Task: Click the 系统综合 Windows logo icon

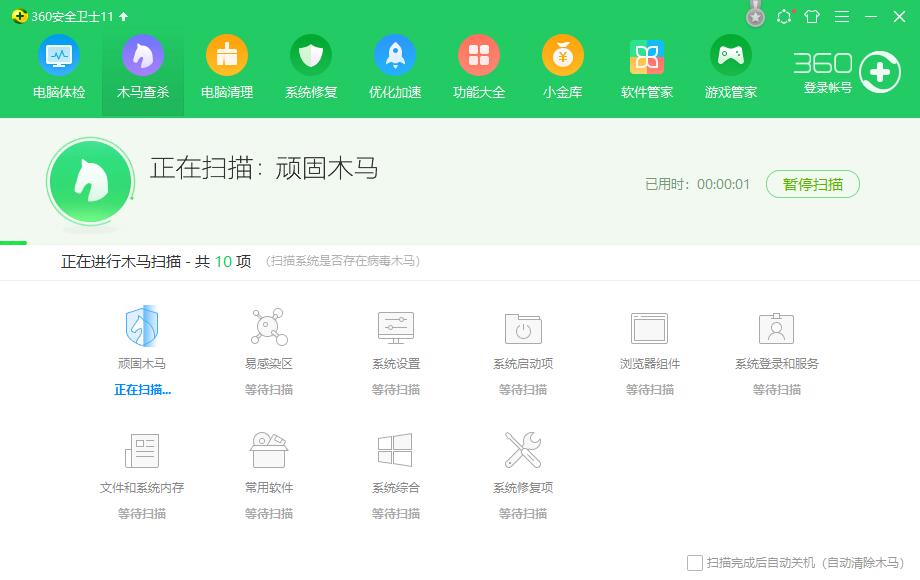Action: pyautogui.click(x=395, y=450)
